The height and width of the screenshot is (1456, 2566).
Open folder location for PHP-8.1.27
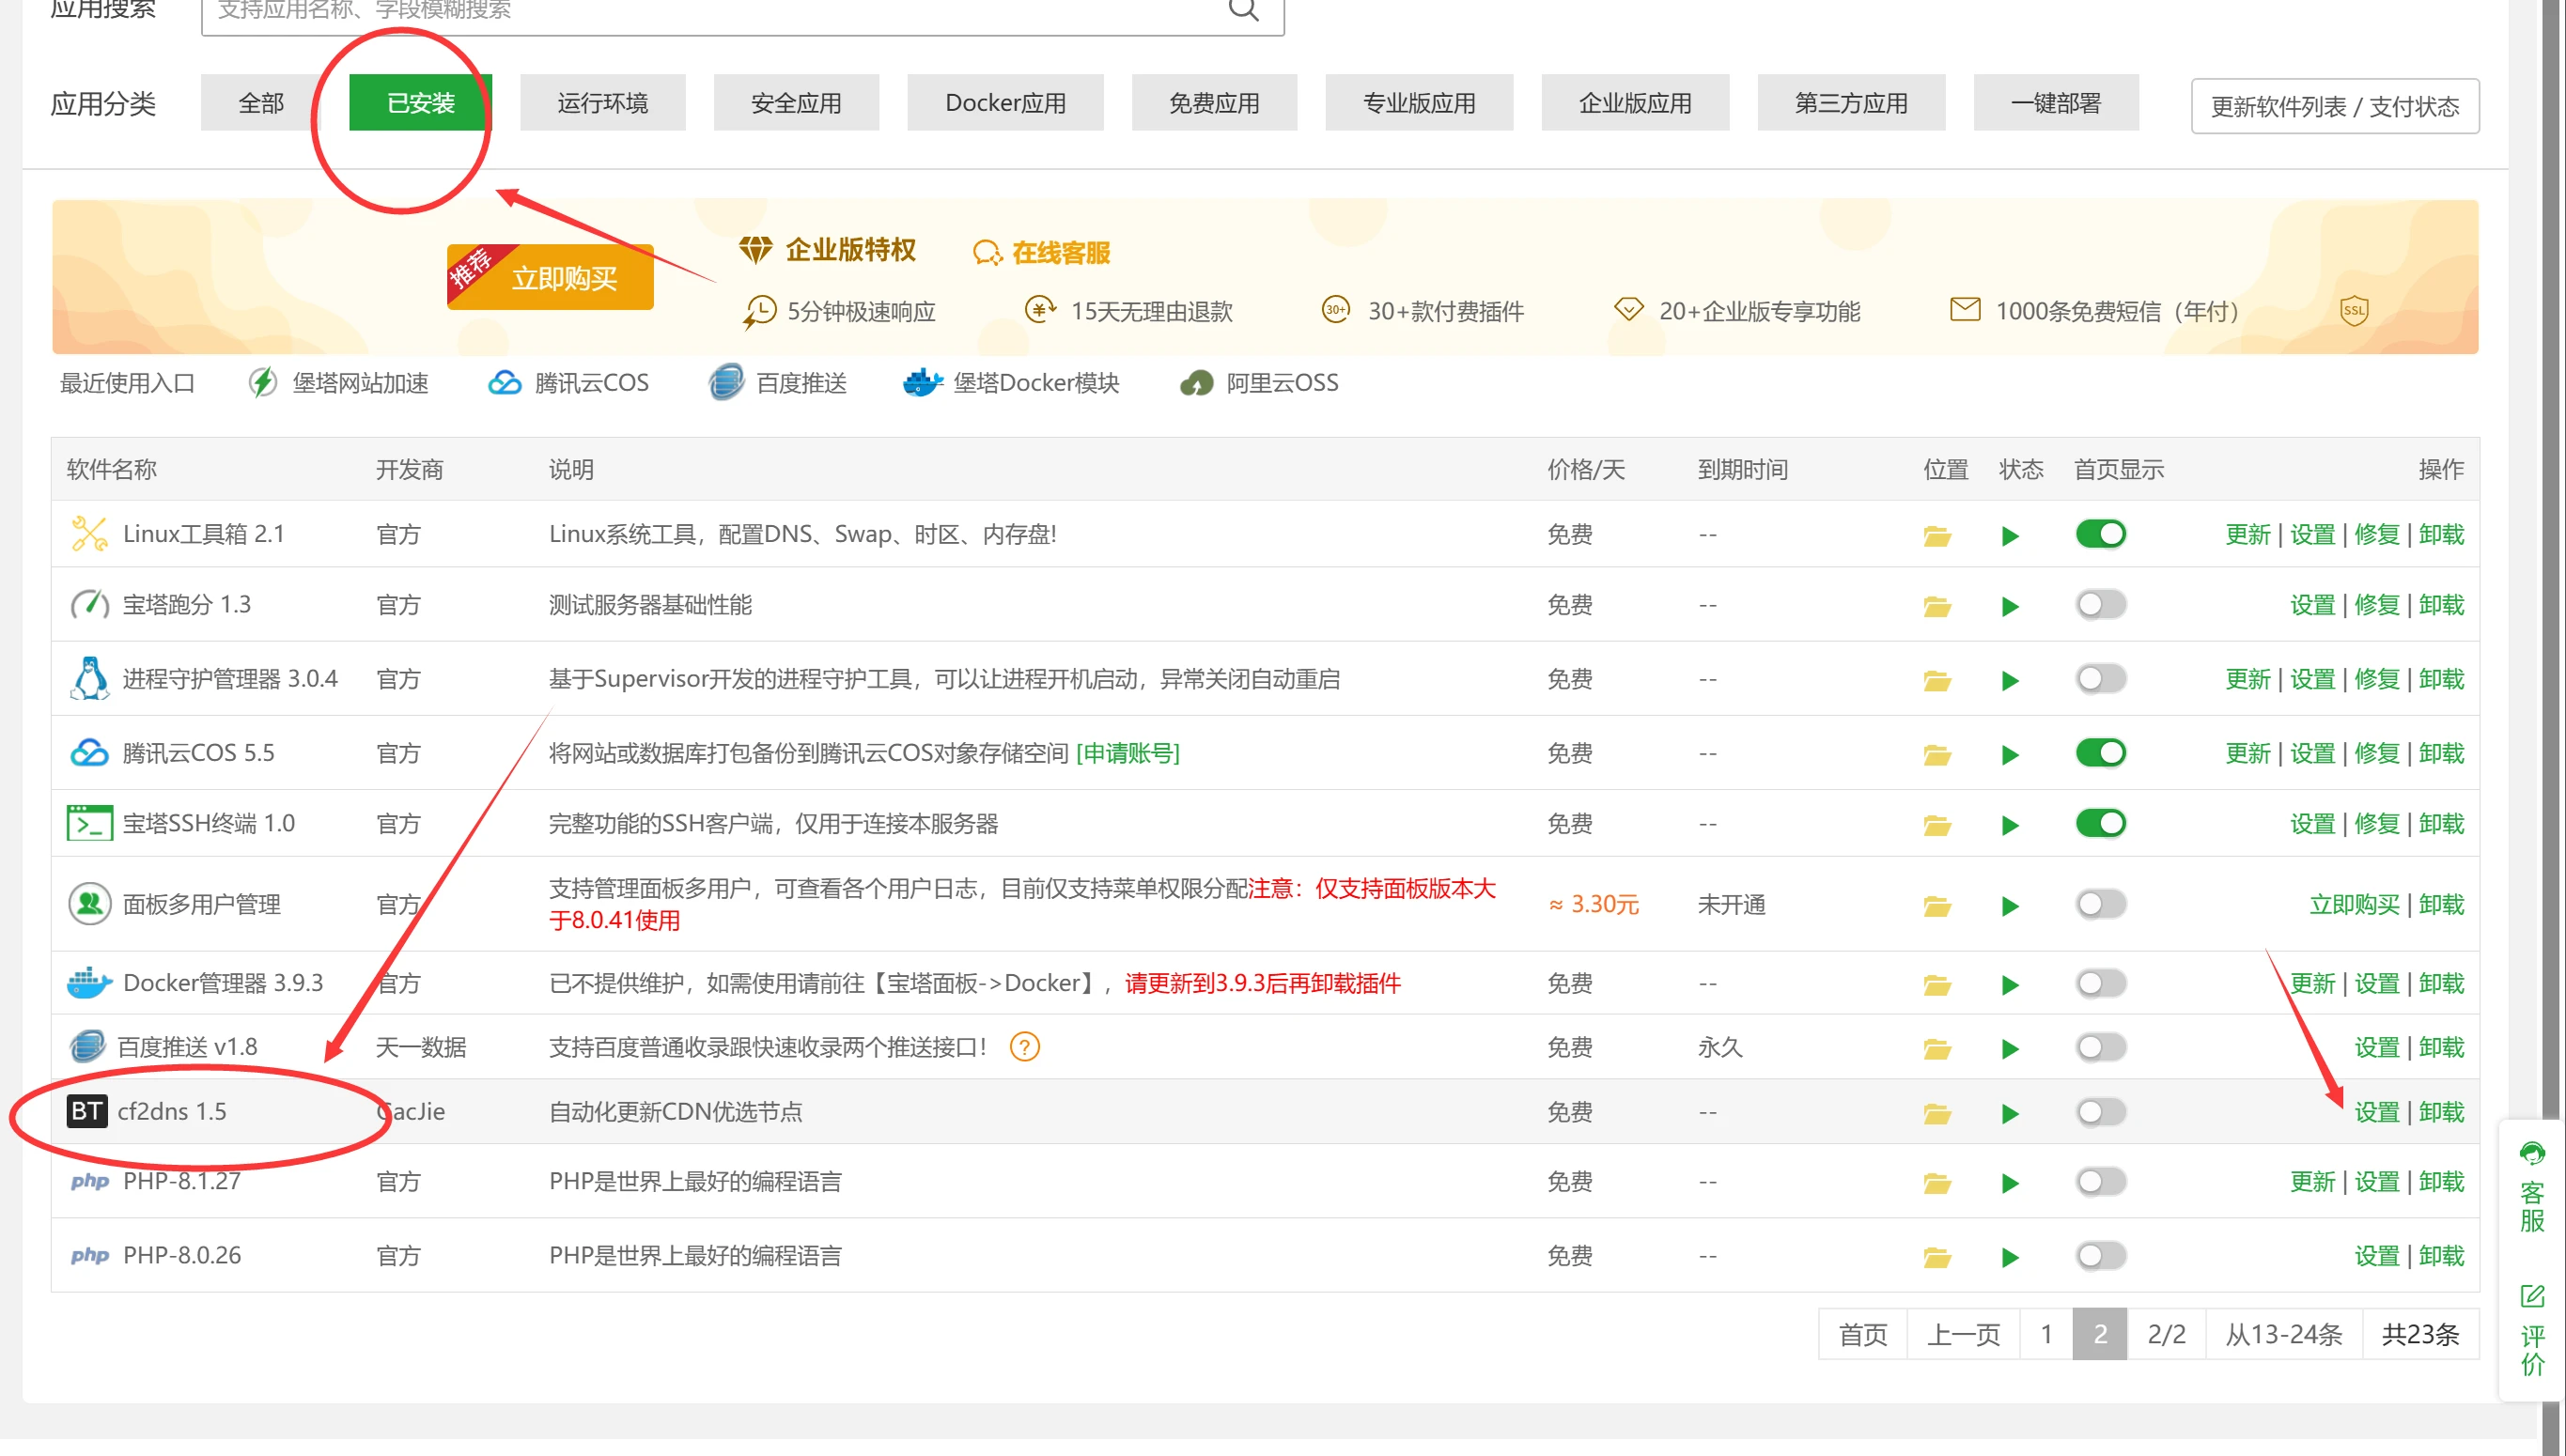click(1937, 1183)
